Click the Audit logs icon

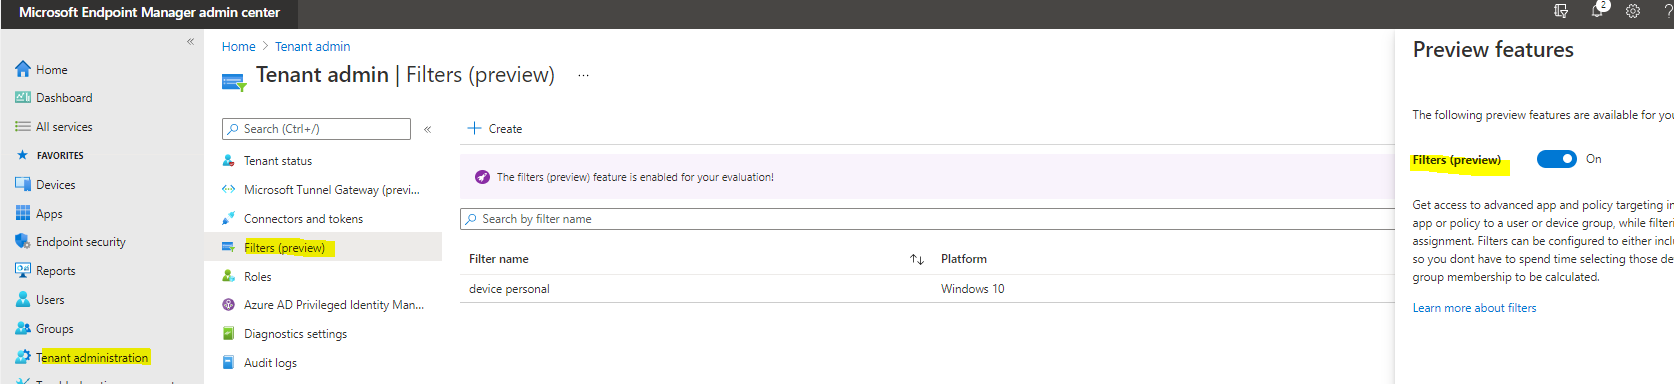[x=228, y=362]
